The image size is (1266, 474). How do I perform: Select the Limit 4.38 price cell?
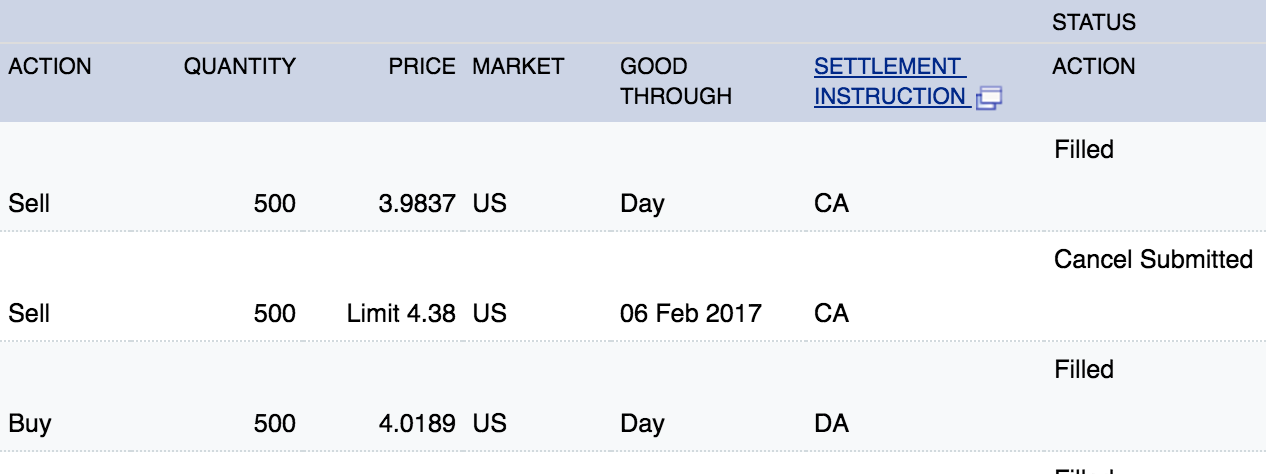pos(401,314)
